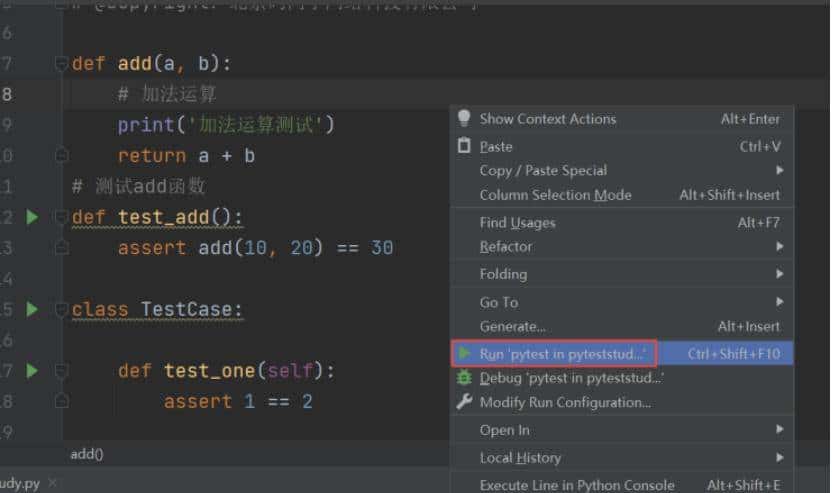This screenshot has height=493, width=832.
Task: Collapse the fold marker on class TestCase line
Action: pos(61,309)
